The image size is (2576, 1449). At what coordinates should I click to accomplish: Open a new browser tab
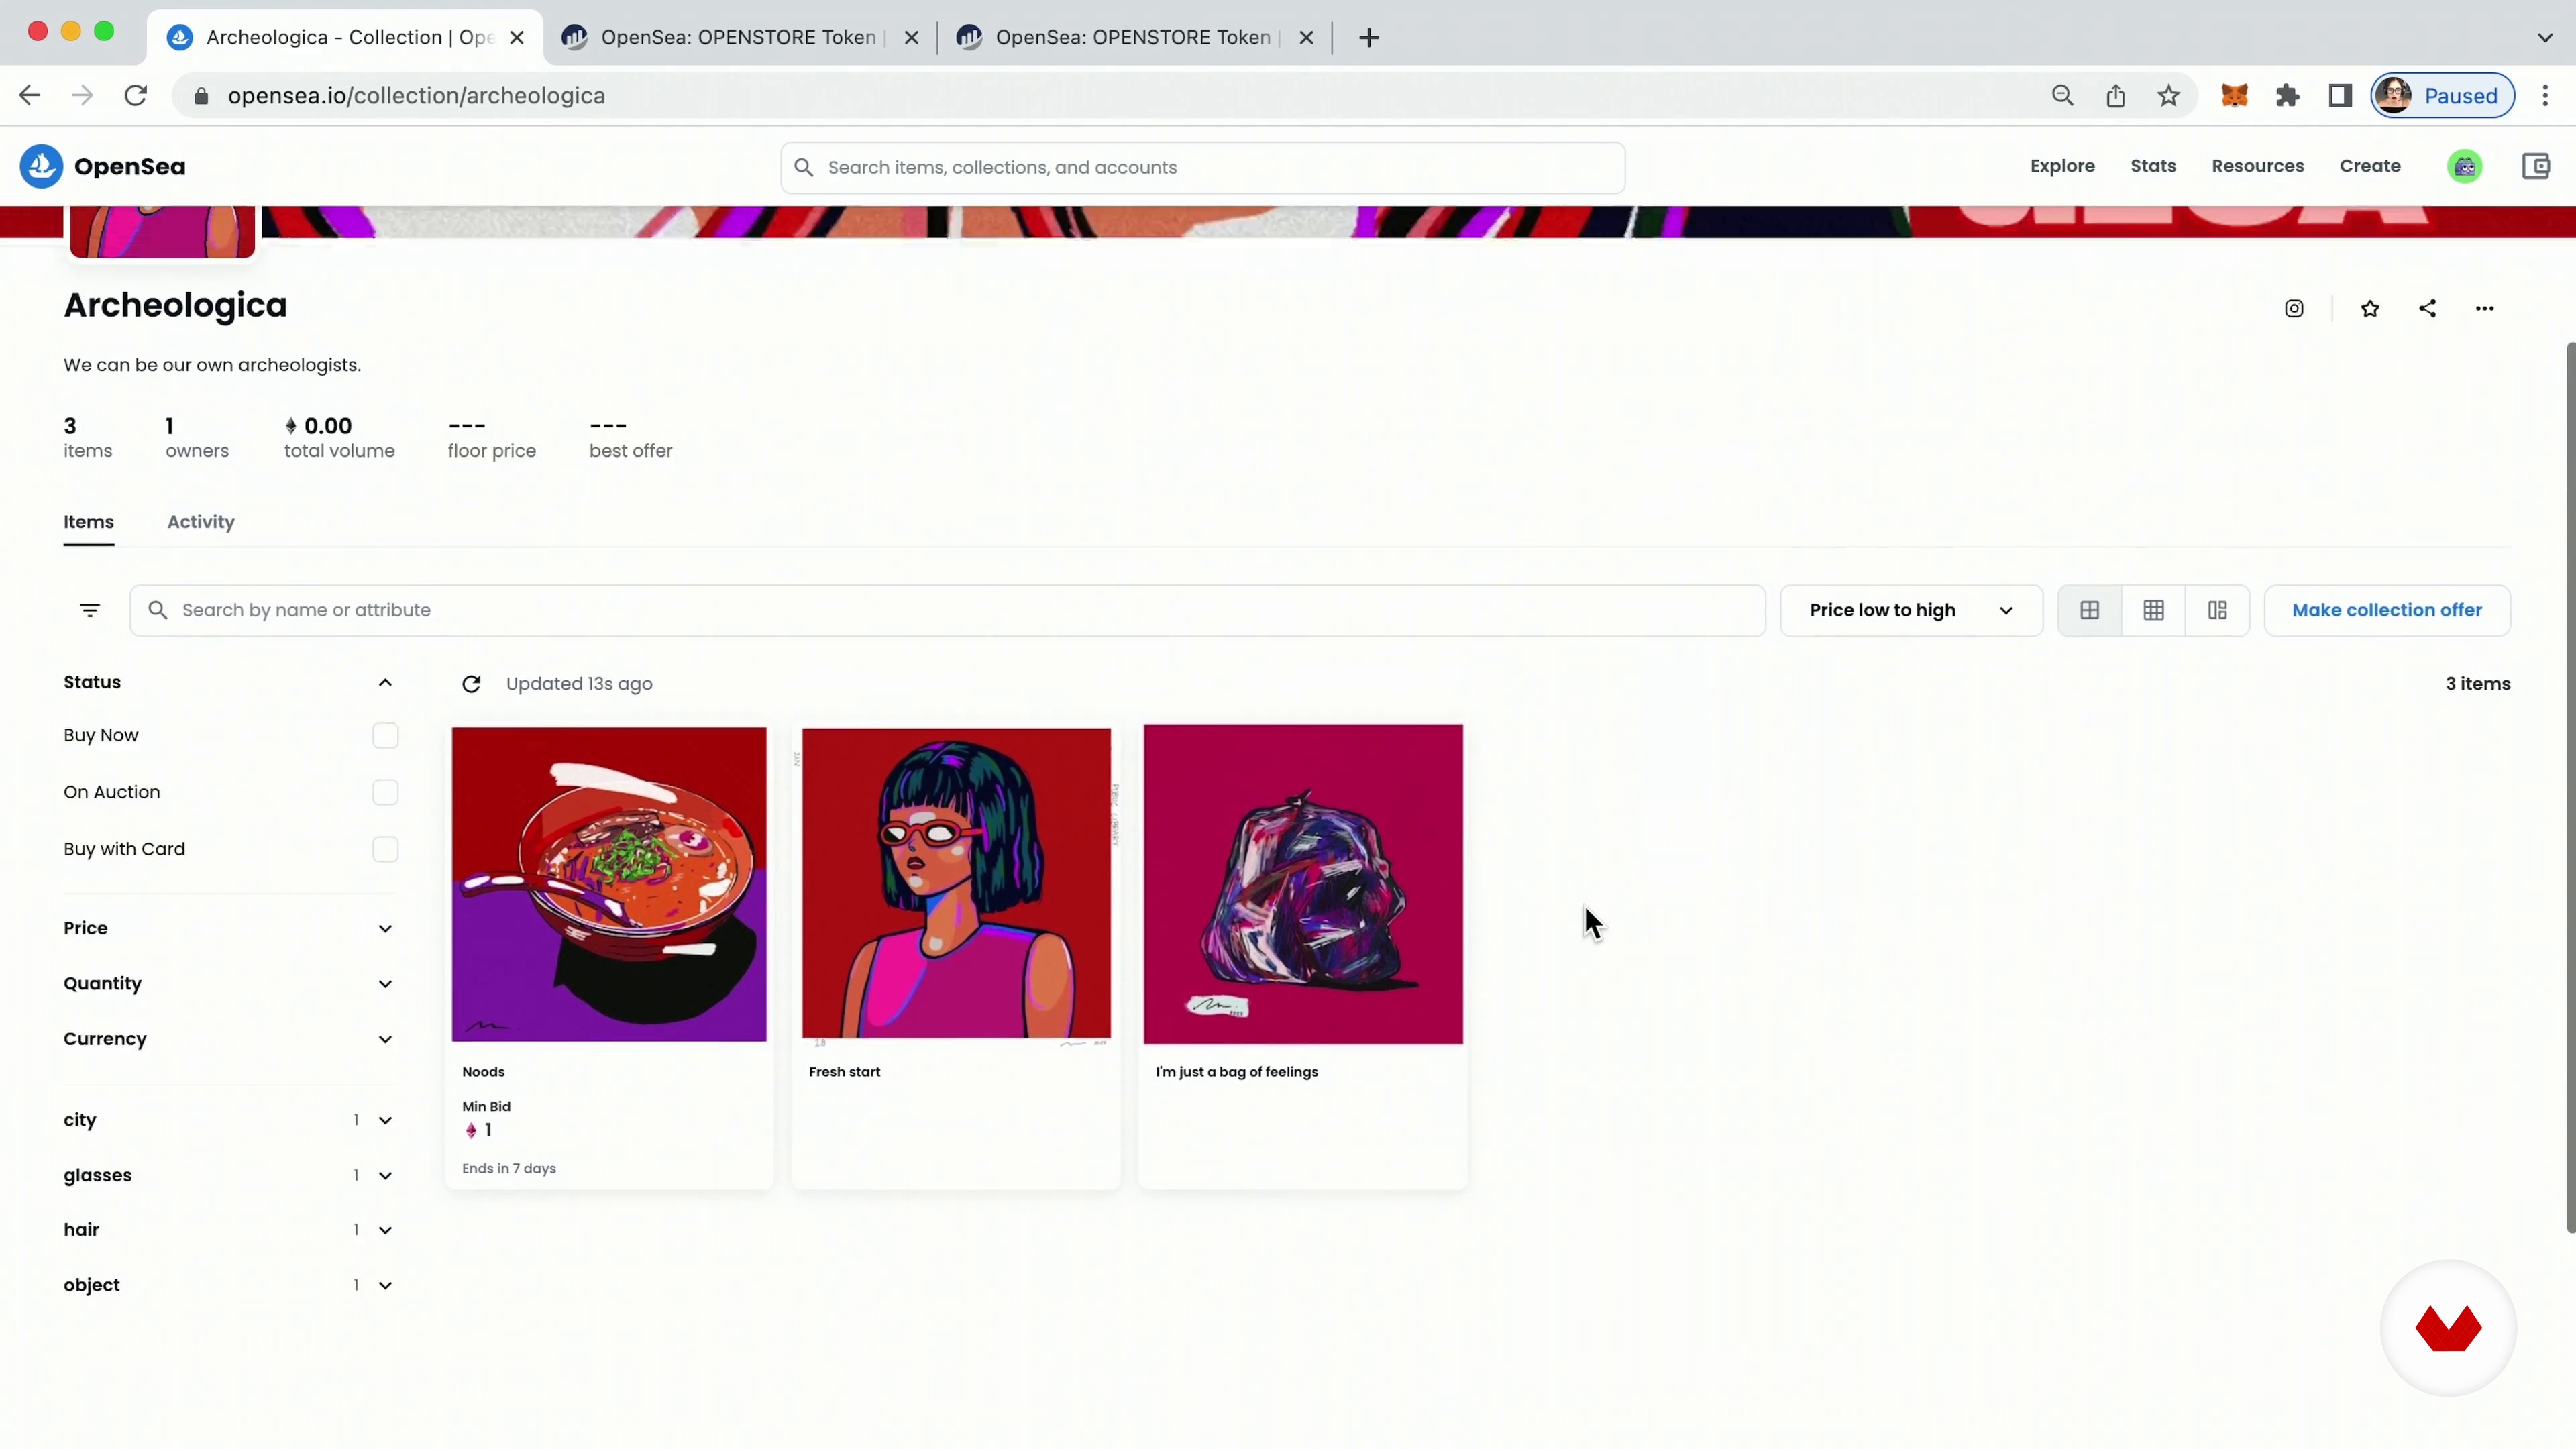pos(1369,37)
